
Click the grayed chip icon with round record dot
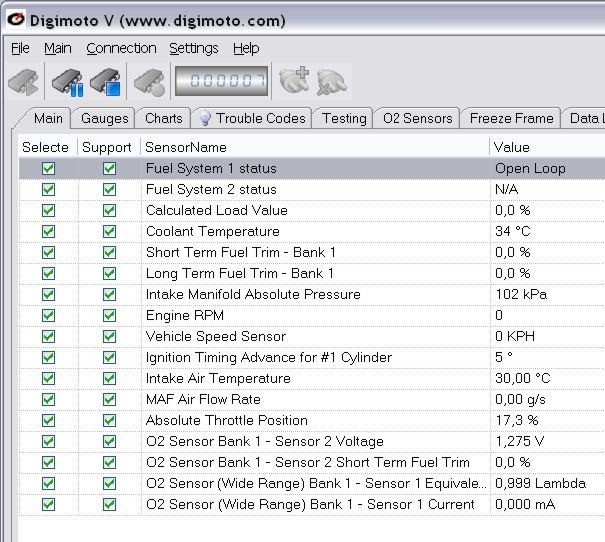coord(149,82)
